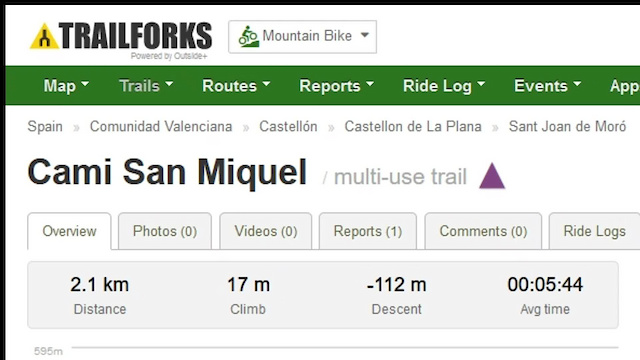Open the Reports (1) tab
The width and height of the screenshot is (640, 360).
[x=368, y=231]
